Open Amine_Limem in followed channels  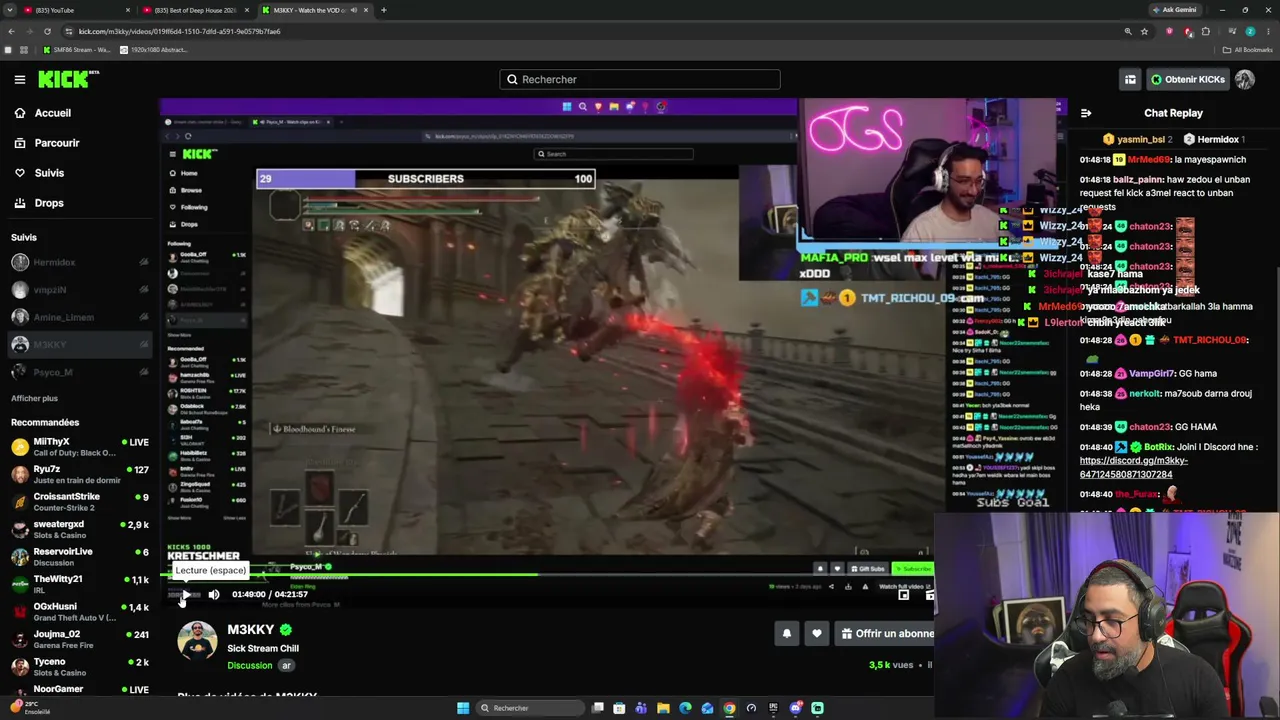80,317
